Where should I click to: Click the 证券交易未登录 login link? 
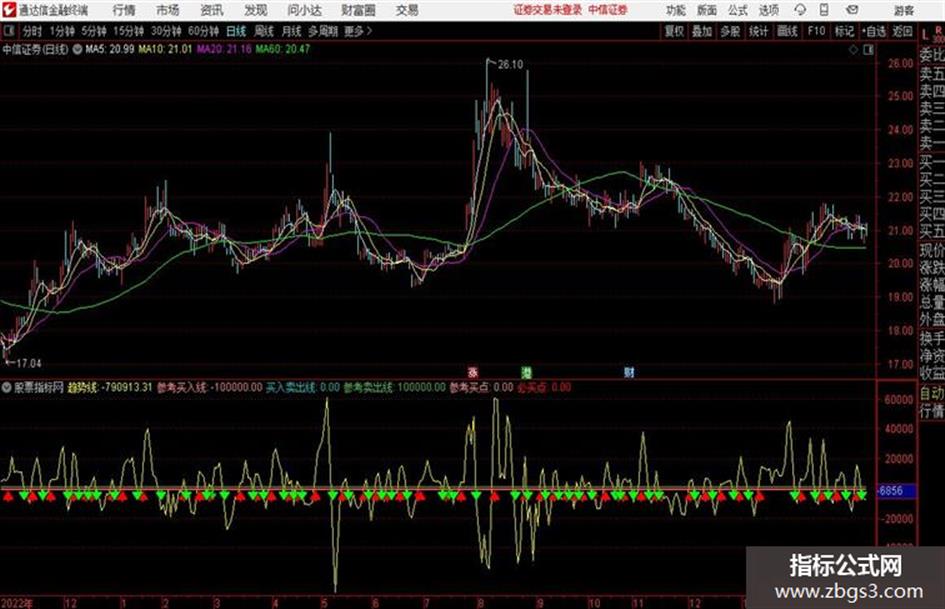(x=548, y=10)
